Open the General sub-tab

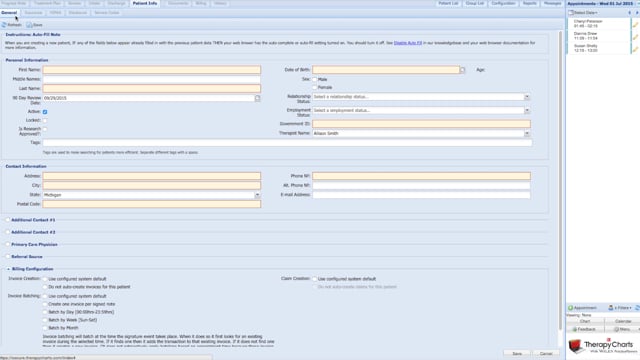point(9,13)
